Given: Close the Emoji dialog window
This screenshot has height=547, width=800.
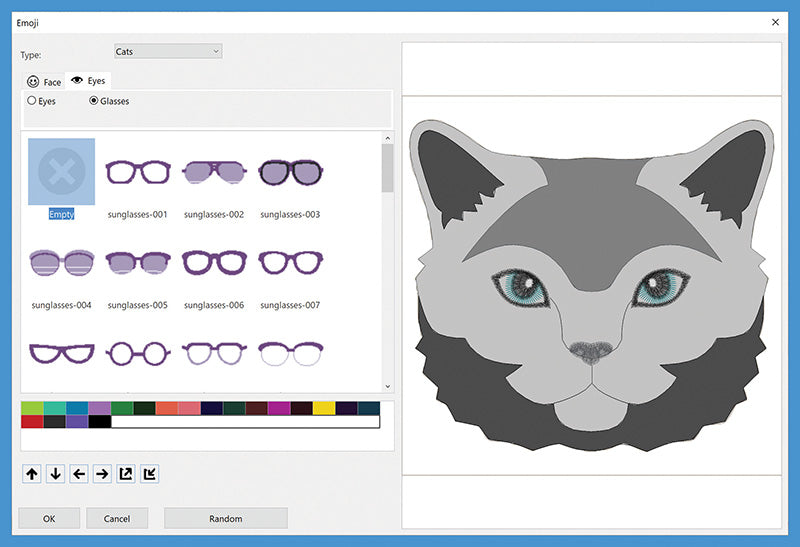Looking at the screenshot, I should point(775,21).
